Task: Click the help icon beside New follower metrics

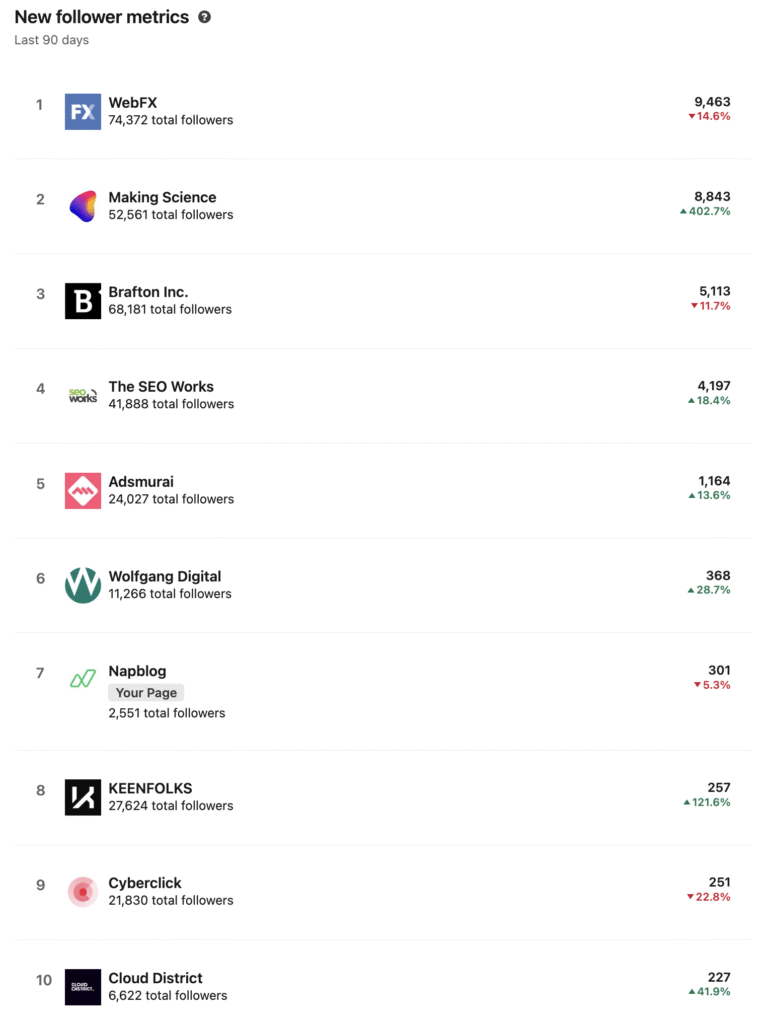Action: pyautogui.click(x=205, y=17)
